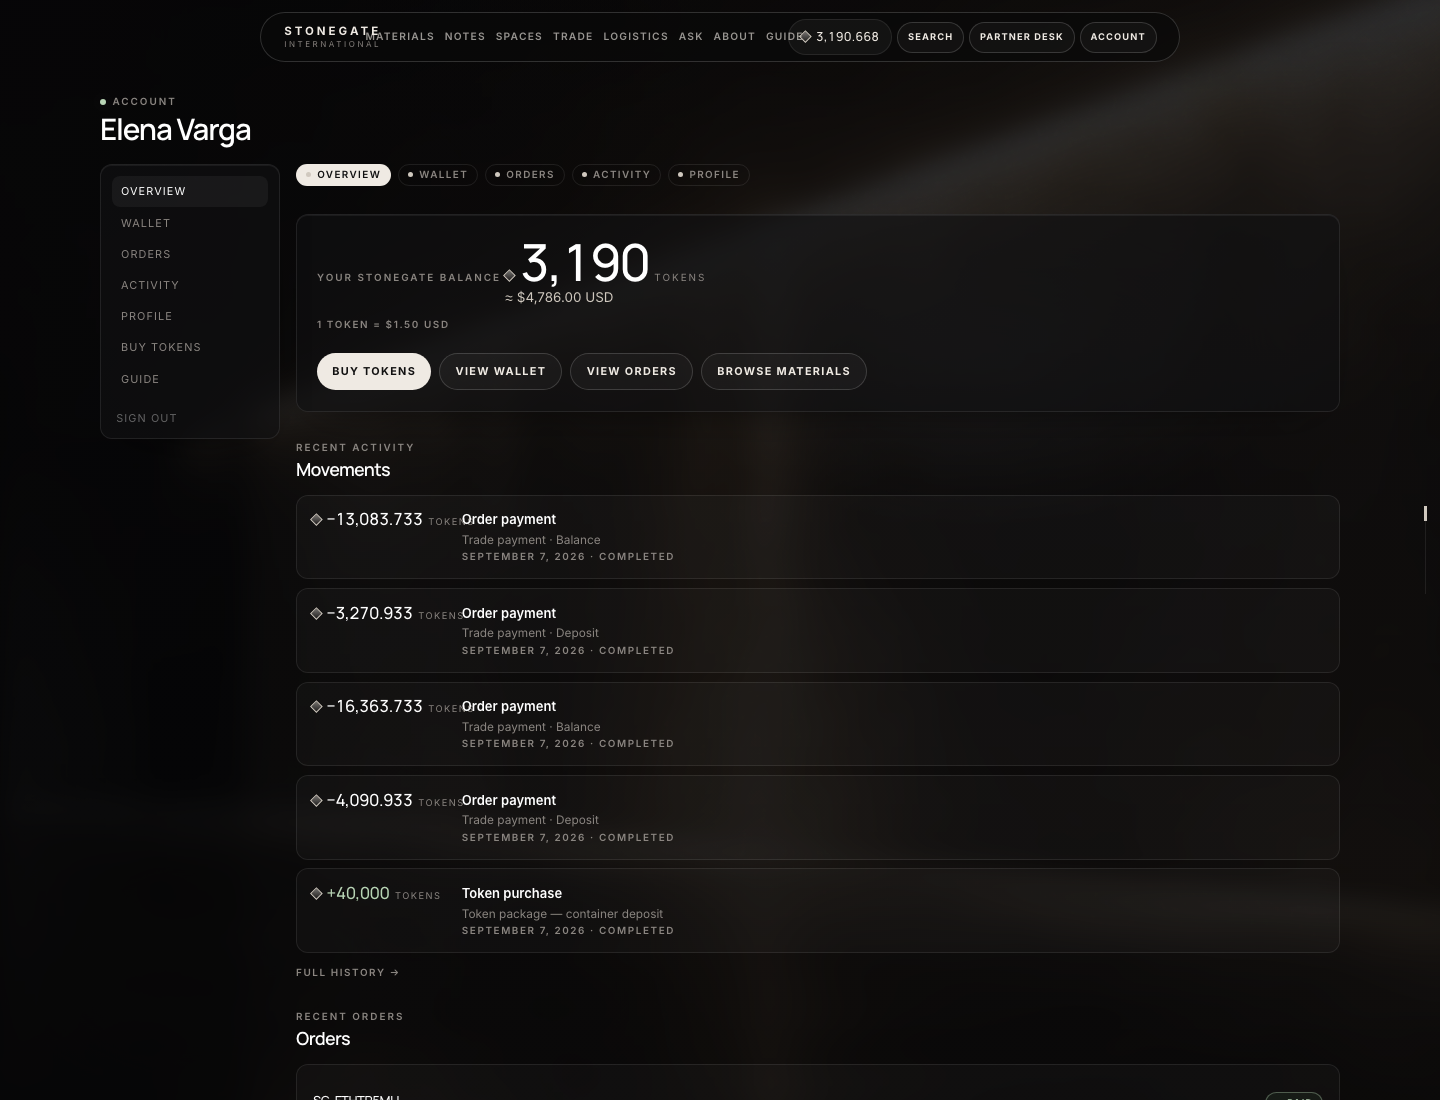1440x1100 pixels.
Task: Click the Buy Tokens button in balance card
Action: click(374, 371)
